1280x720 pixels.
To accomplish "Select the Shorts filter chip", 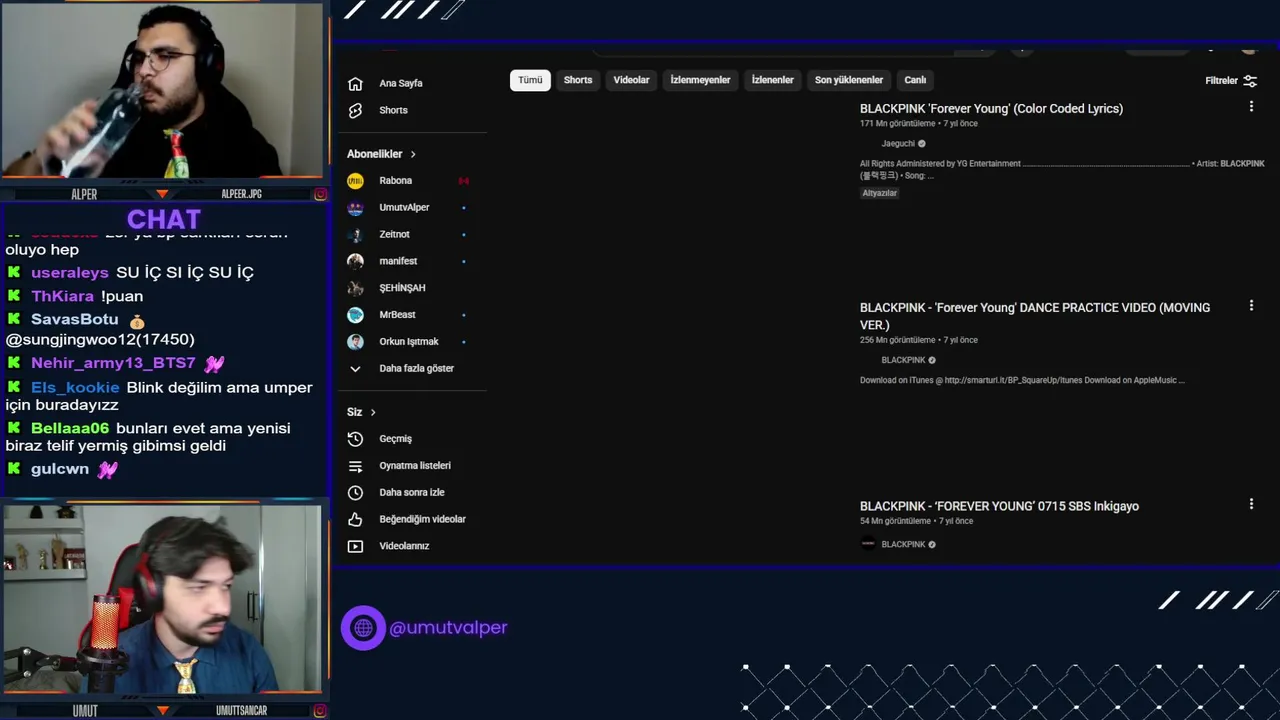I will click(578, 80).
